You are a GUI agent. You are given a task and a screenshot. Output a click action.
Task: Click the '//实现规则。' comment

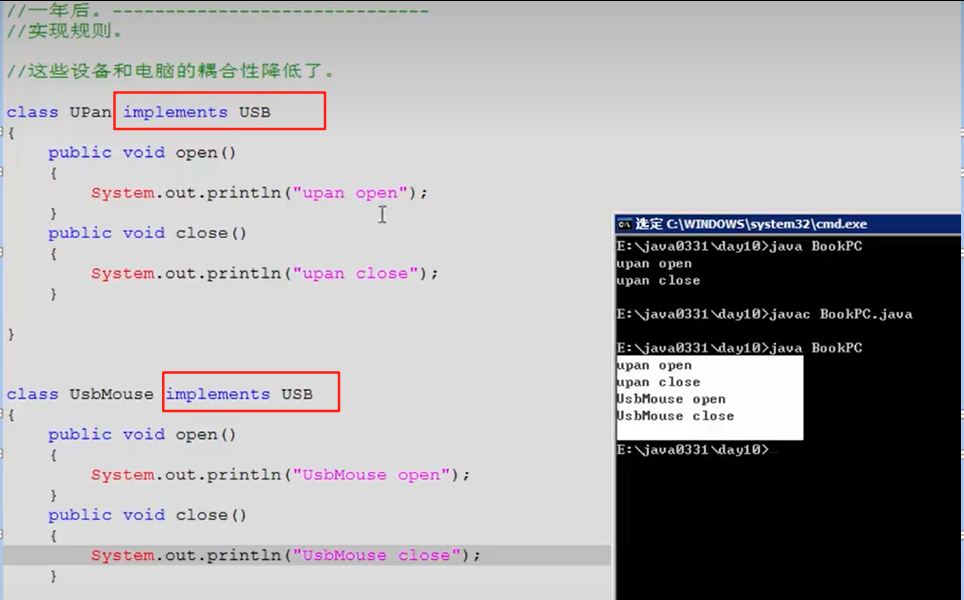[65, 31]
